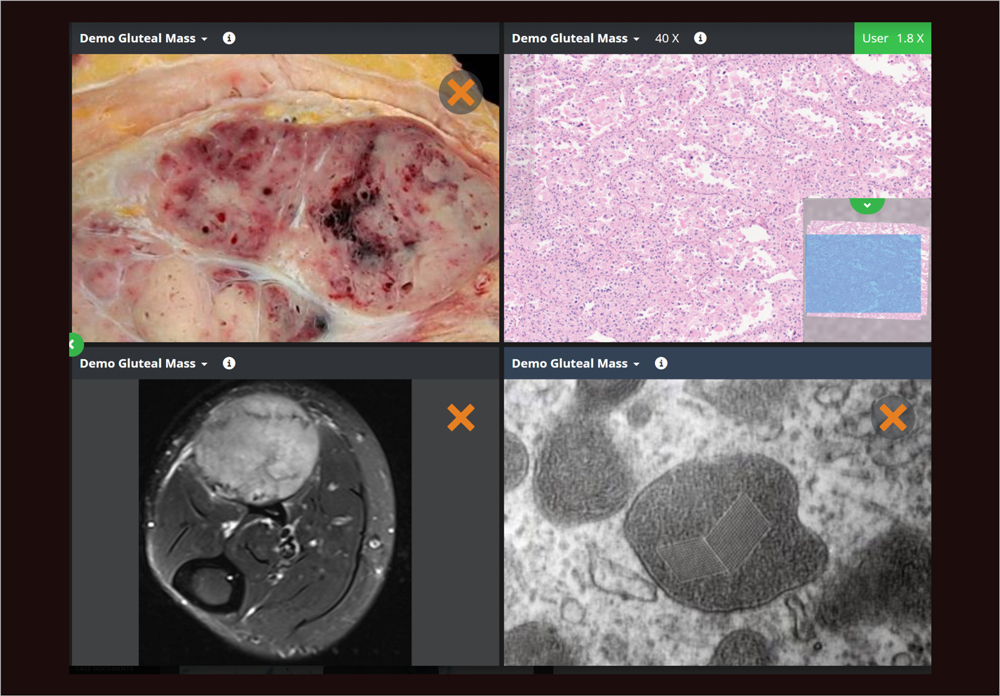Close the MRI scan panel with the orange X

click(460, 418)
